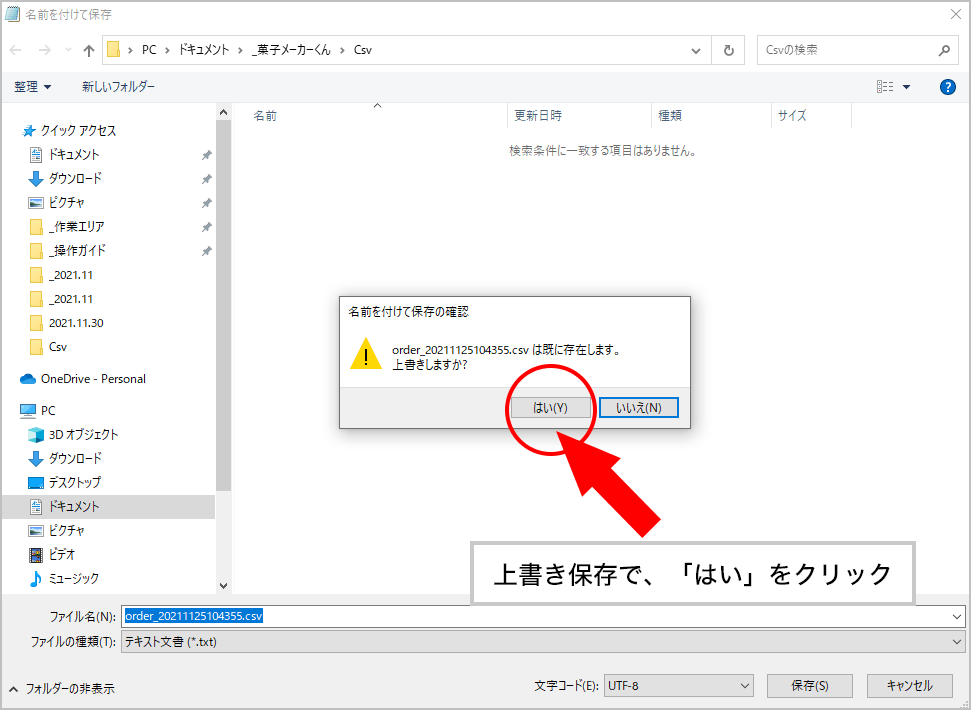This screenshot has height=710, width=971.
Task: Open the recent locations chevron
Action: click(68, 50)
